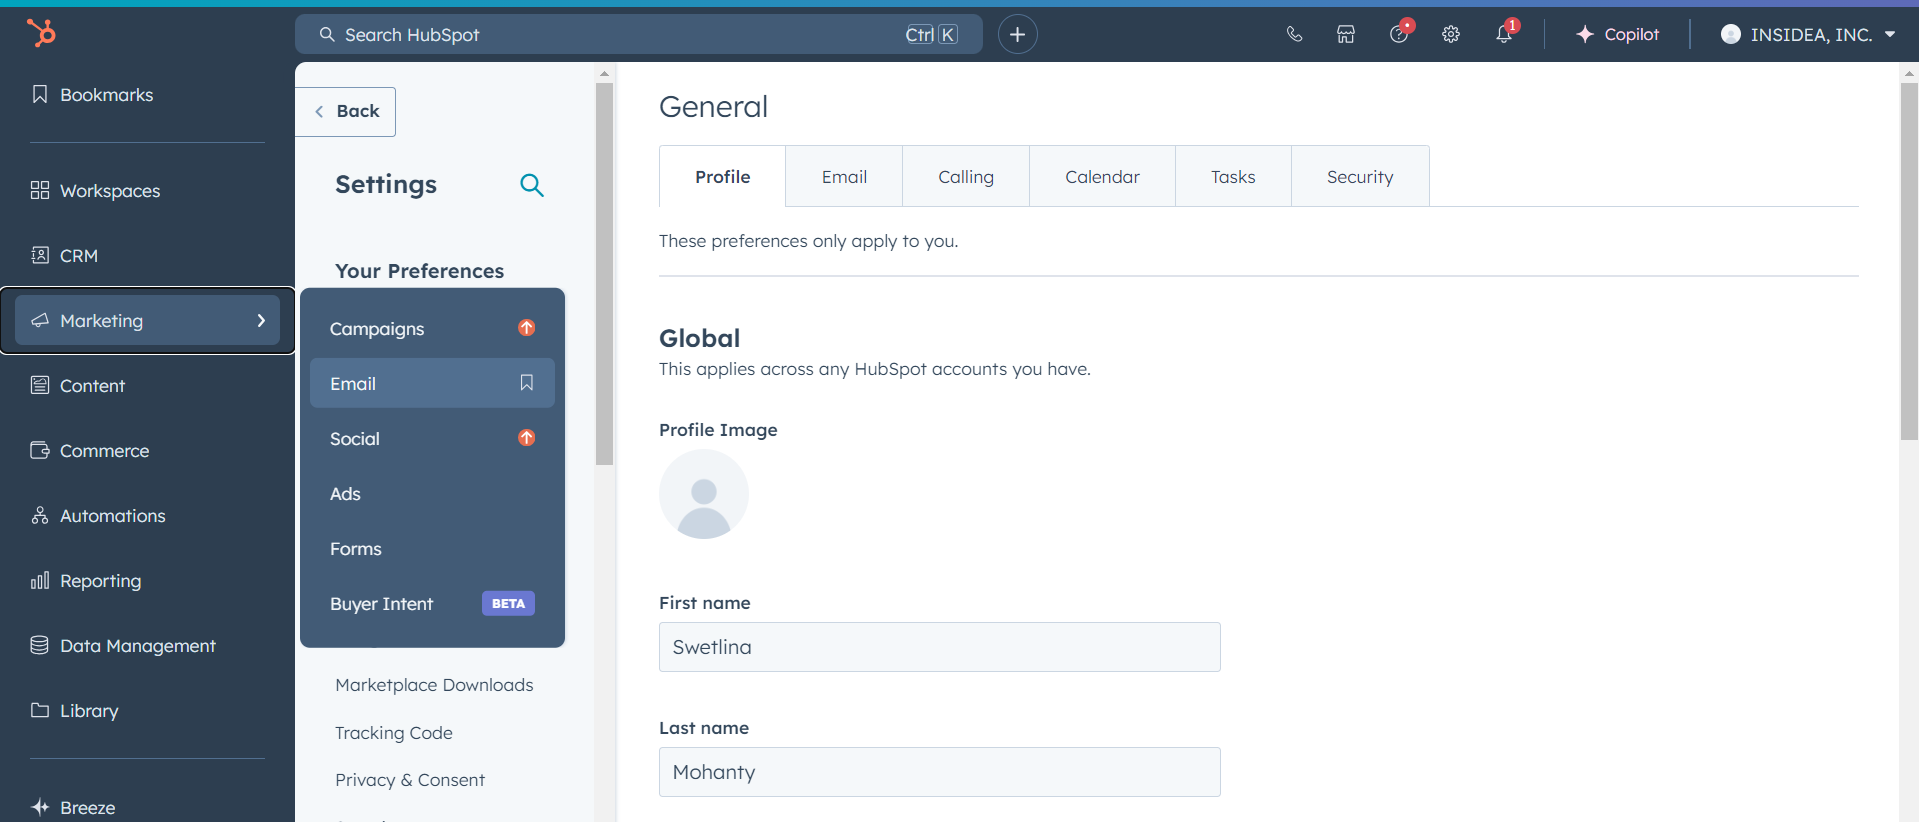Click the Copilot button label
Viewport: 1919px width, 822px height.
pyautogui.click(x=1631, y=34)
